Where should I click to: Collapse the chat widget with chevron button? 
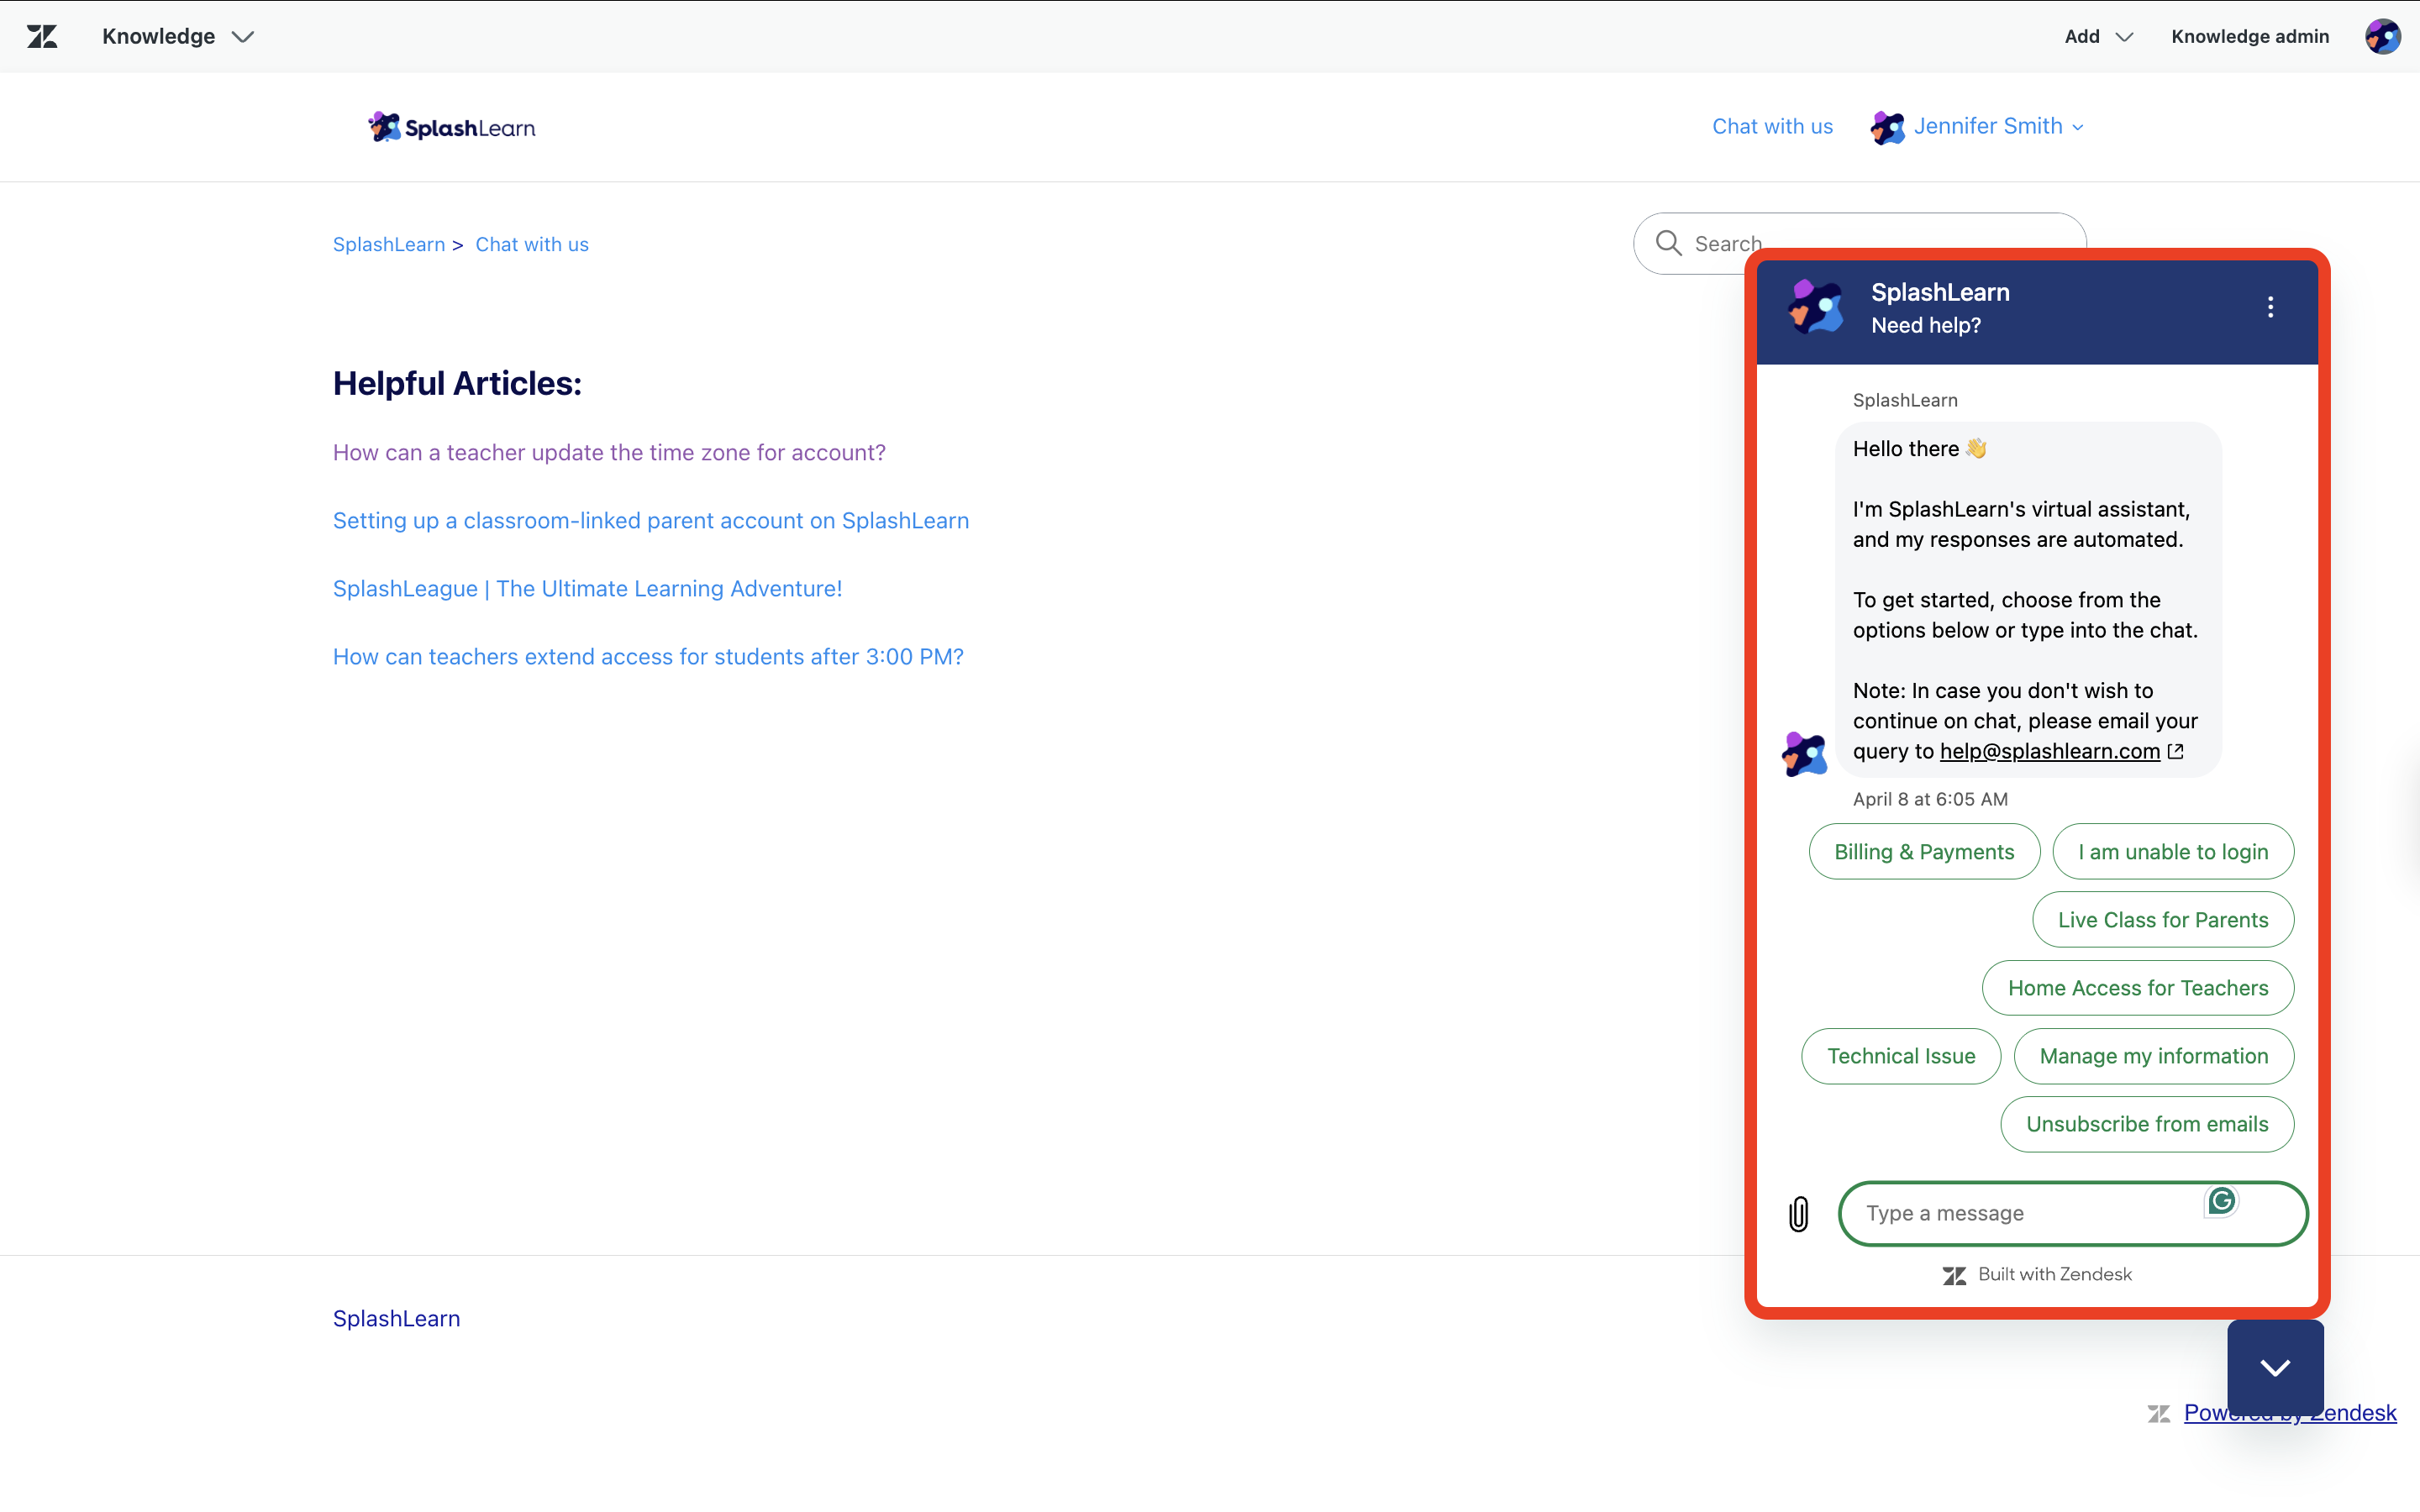coord(2275,1367)
